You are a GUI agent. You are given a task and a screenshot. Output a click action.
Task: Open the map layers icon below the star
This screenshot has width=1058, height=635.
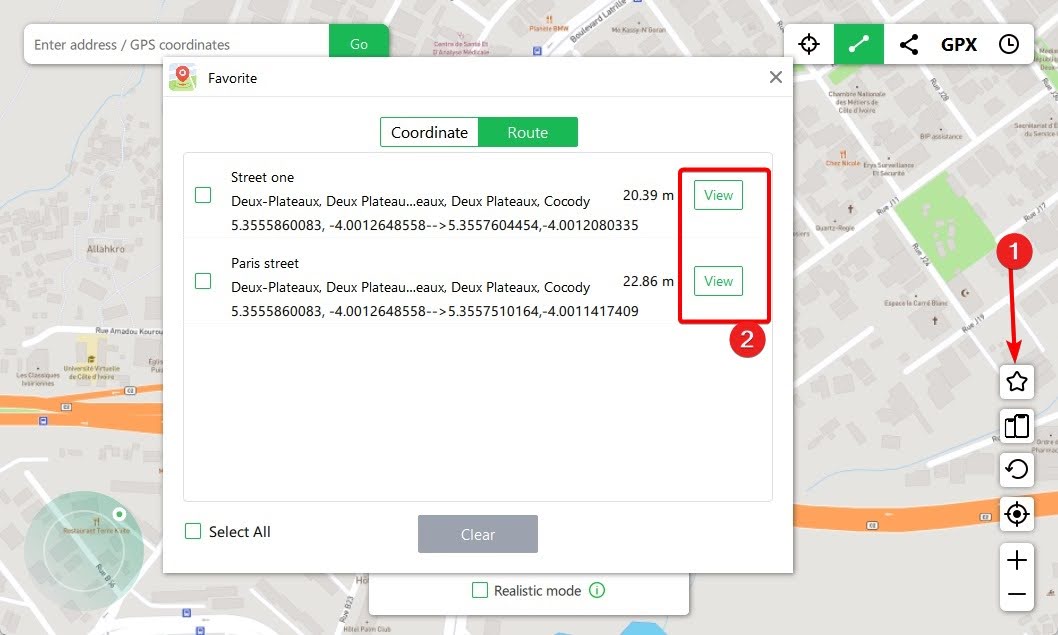tap(1016, 426)
